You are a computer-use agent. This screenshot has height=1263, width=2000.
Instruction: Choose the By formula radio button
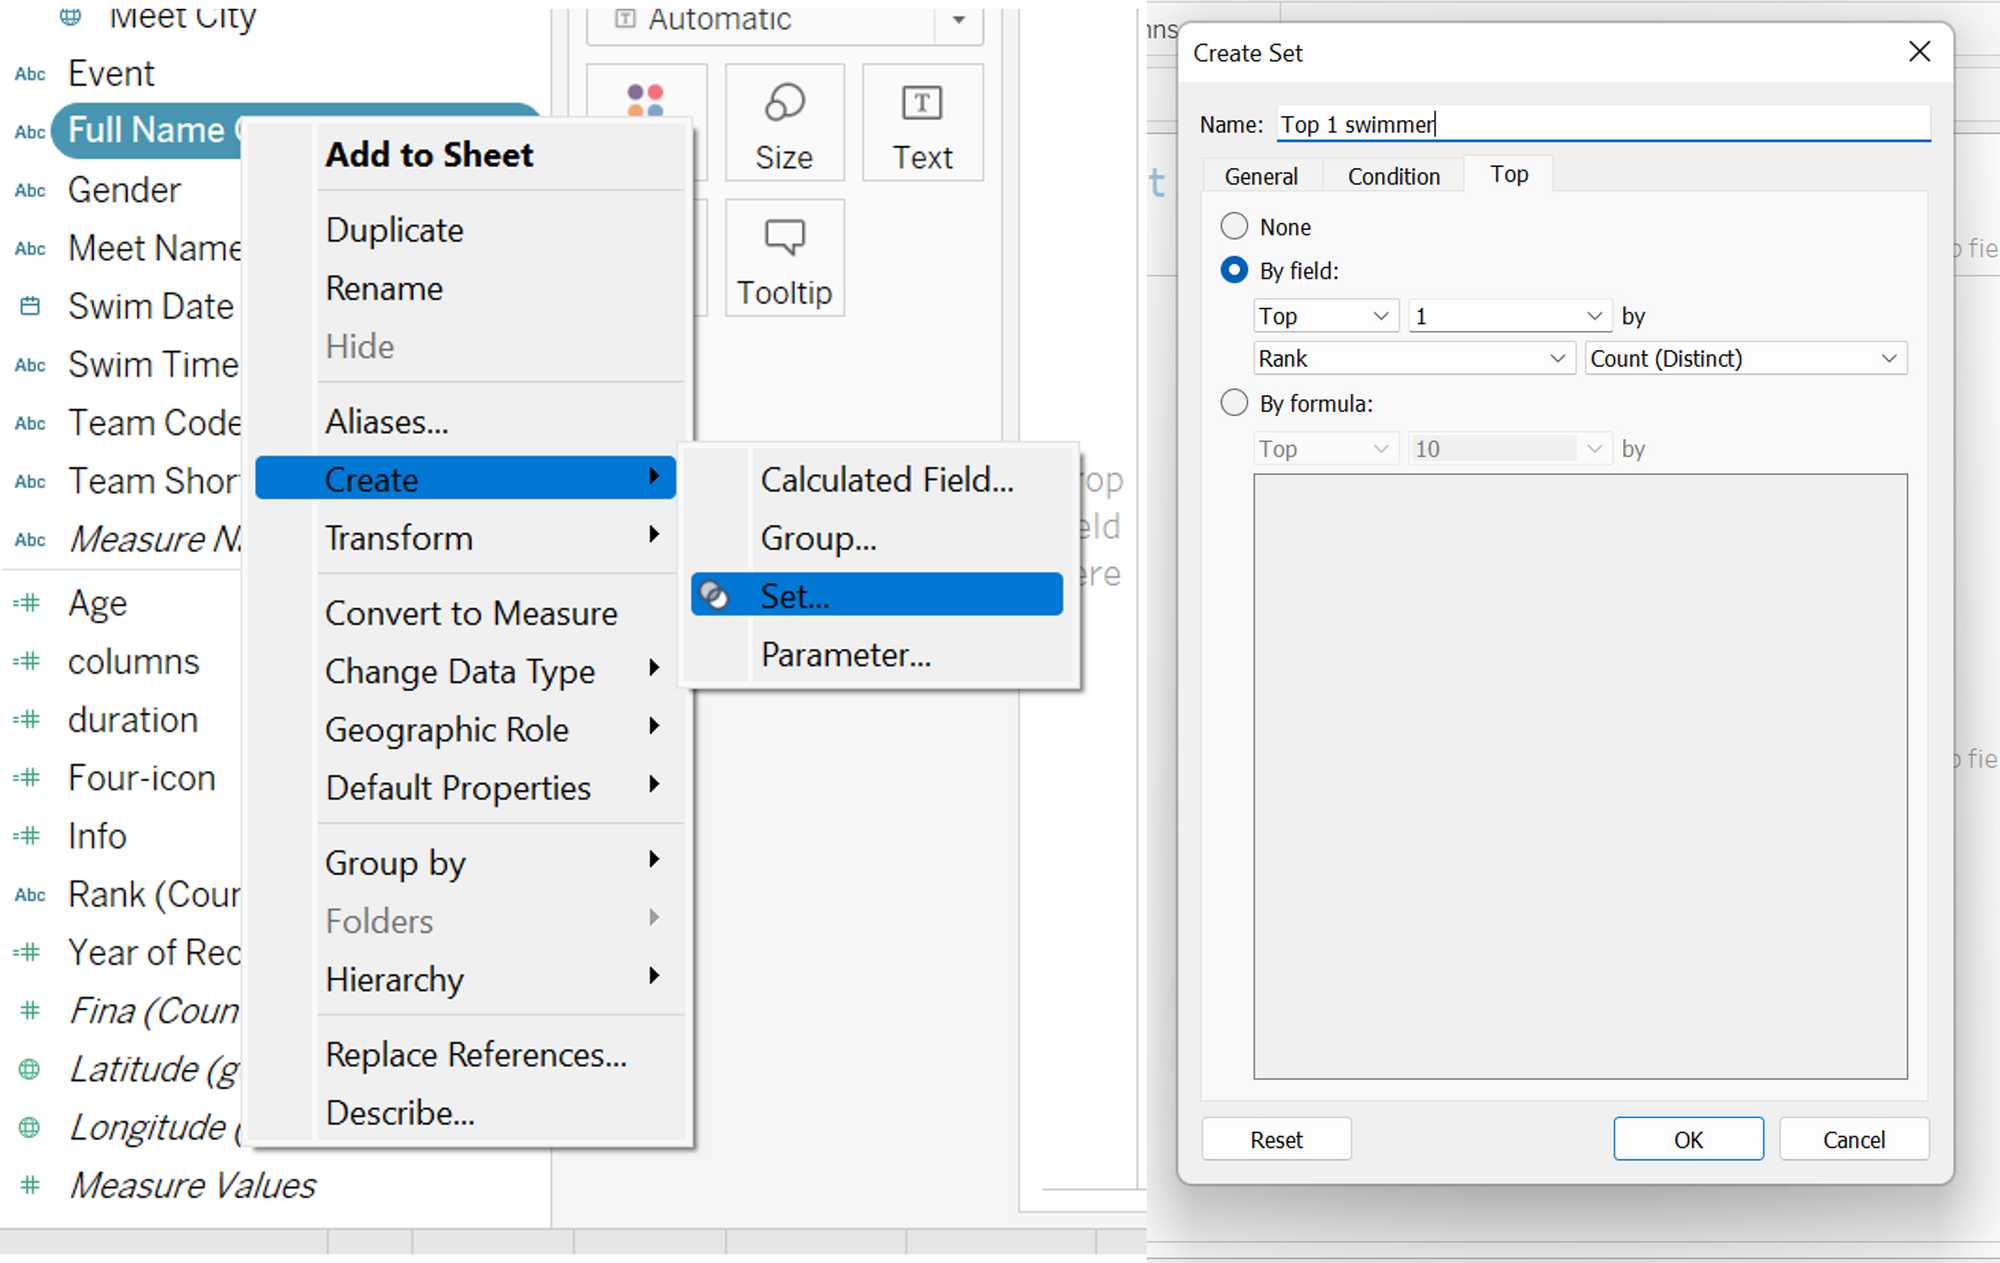1234,403
